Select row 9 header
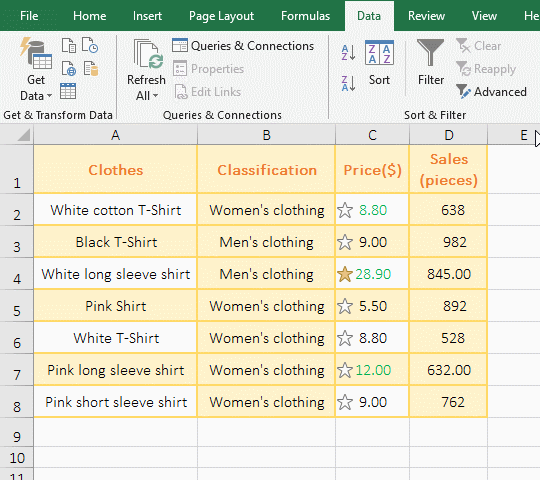This screenshot has width=540, height=480. coord(17,433)
